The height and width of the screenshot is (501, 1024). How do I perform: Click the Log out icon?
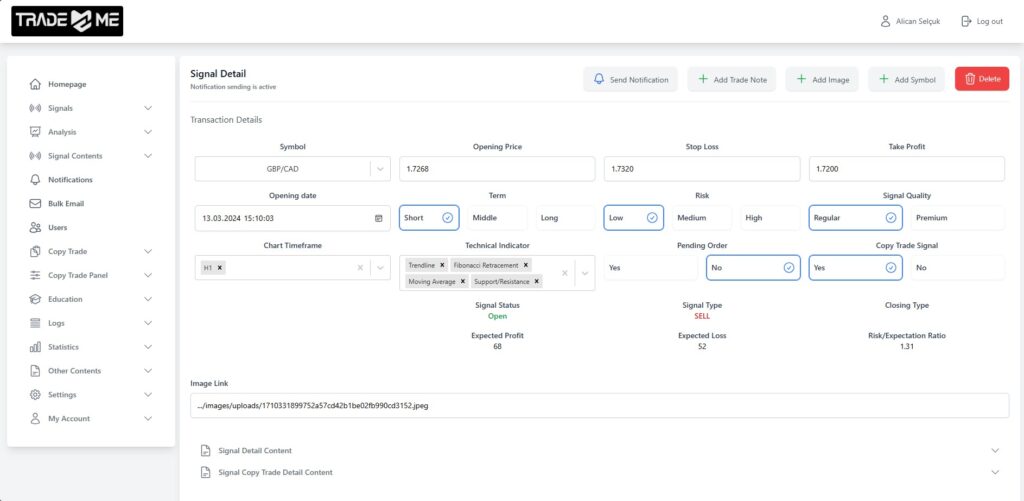[966, 21]
